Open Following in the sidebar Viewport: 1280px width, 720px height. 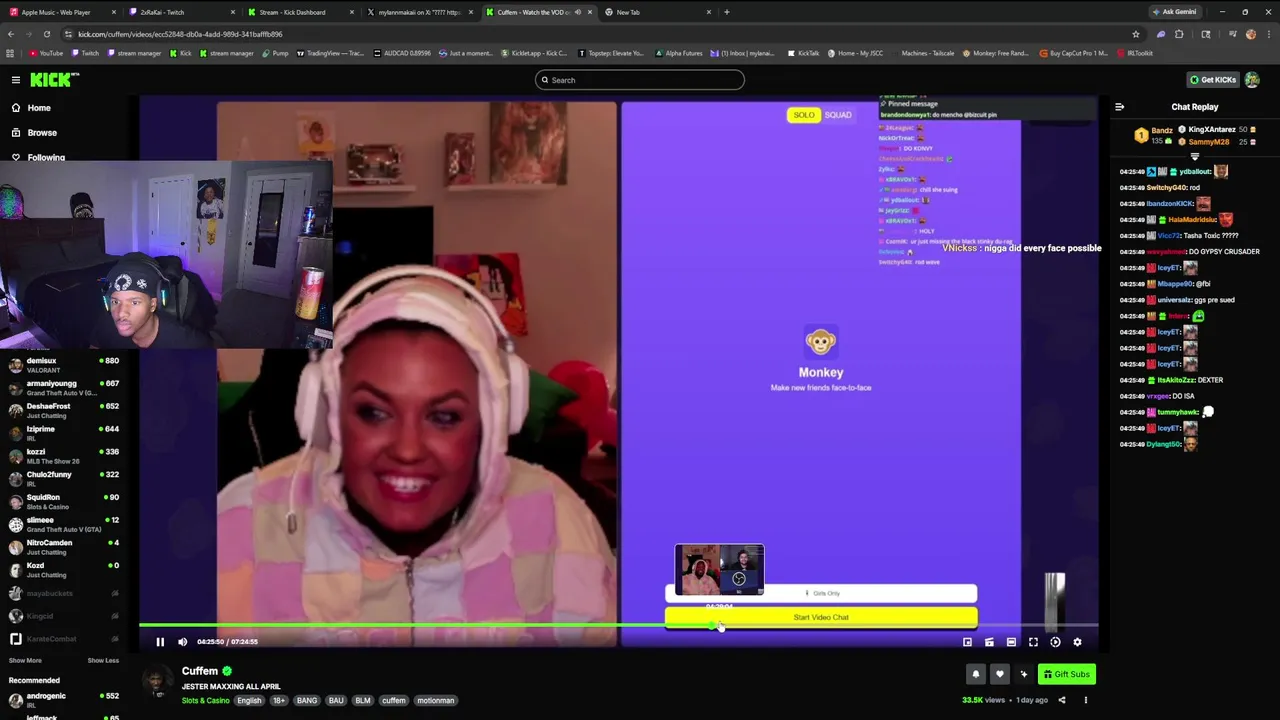point(45,157)
